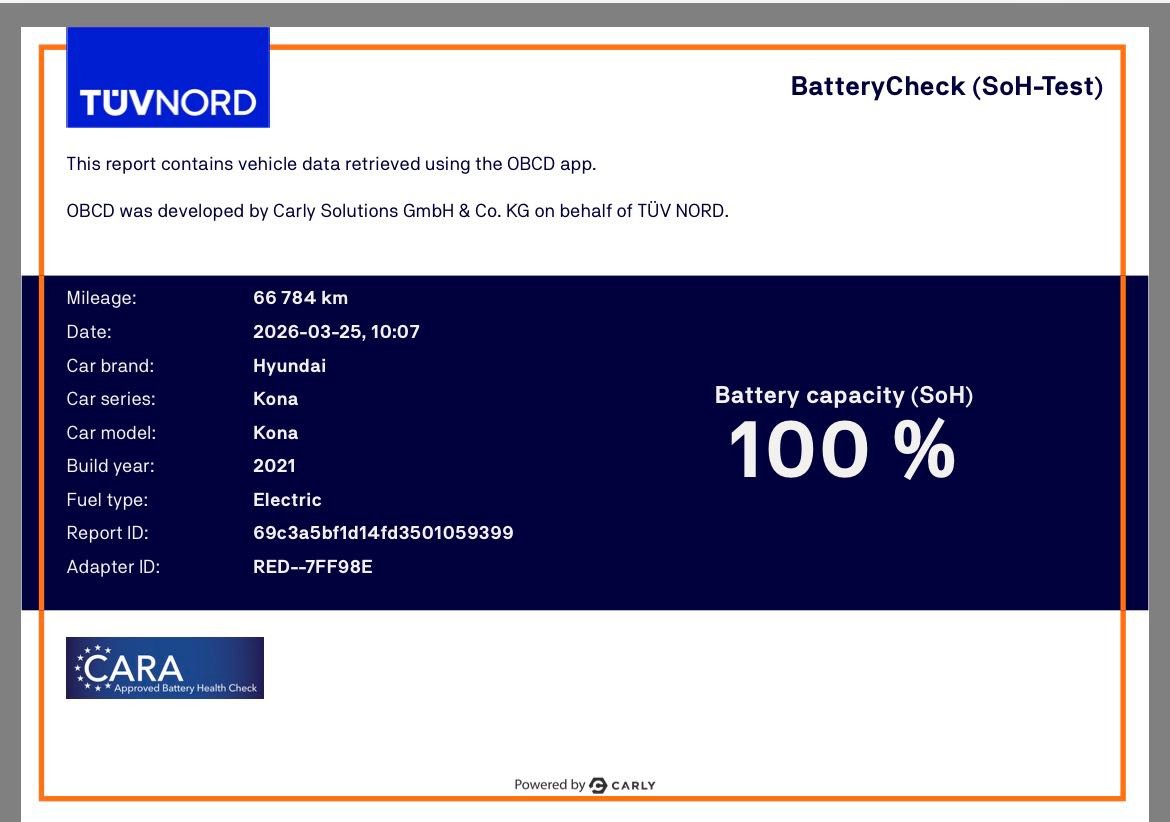Select the 100 % battery capacity value
This screenshot has width=1170, height=822.
coord(842,450)
